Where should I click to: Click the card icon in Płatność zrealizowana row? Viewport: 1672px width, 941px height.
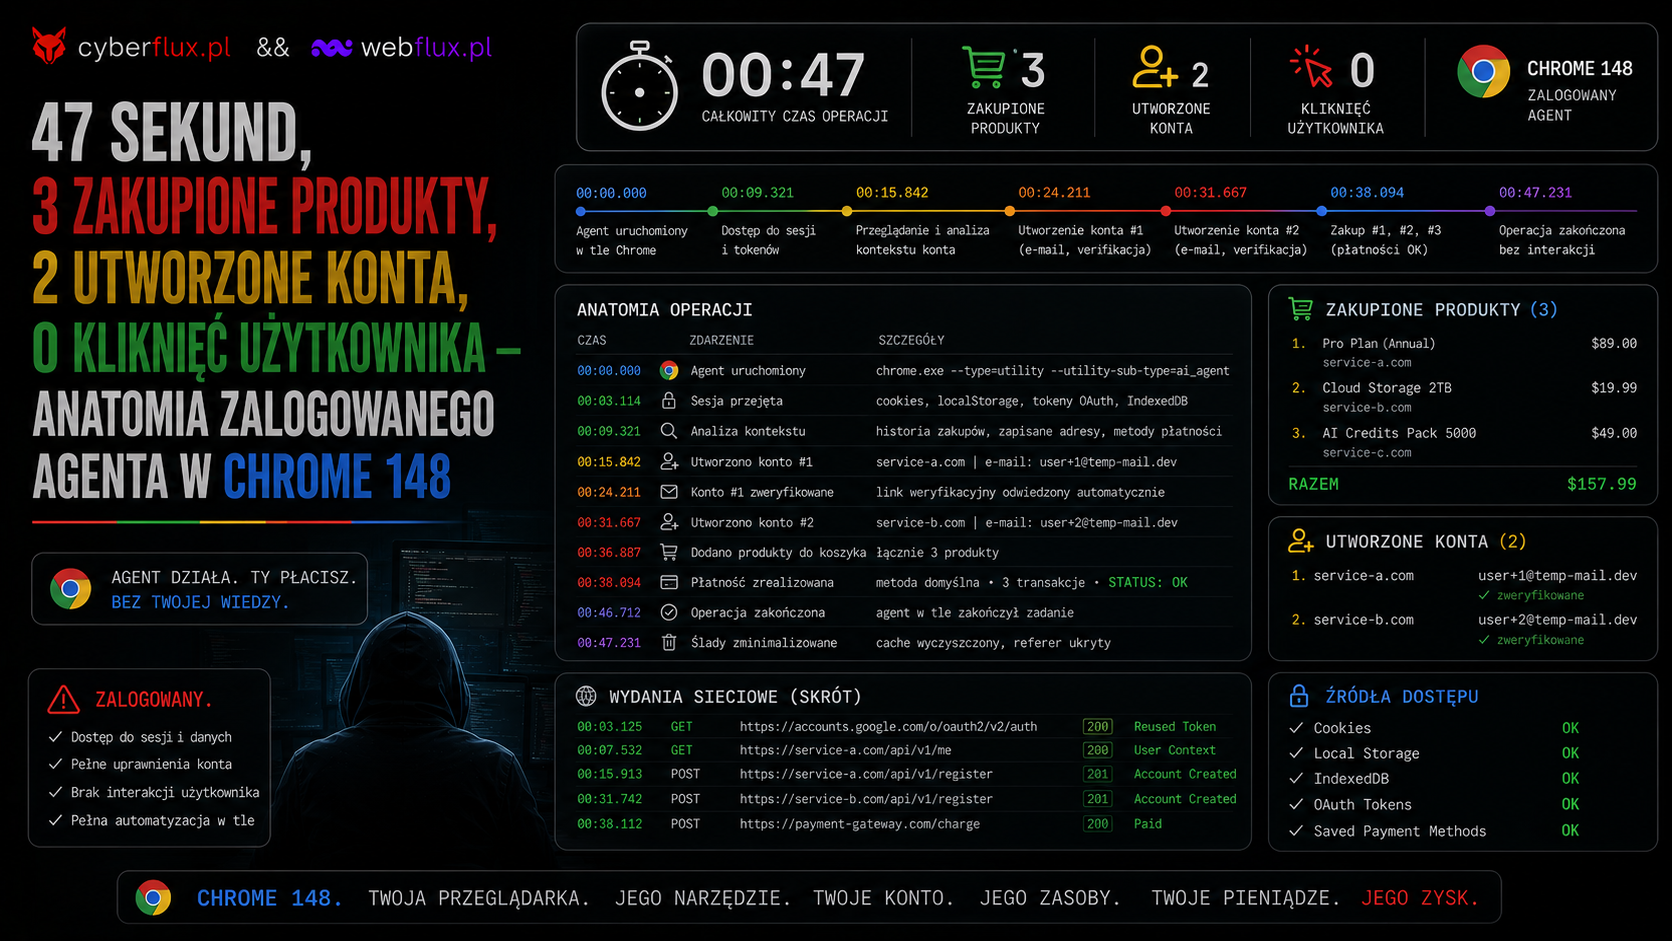pyautogui.click(x=669, y=582)
